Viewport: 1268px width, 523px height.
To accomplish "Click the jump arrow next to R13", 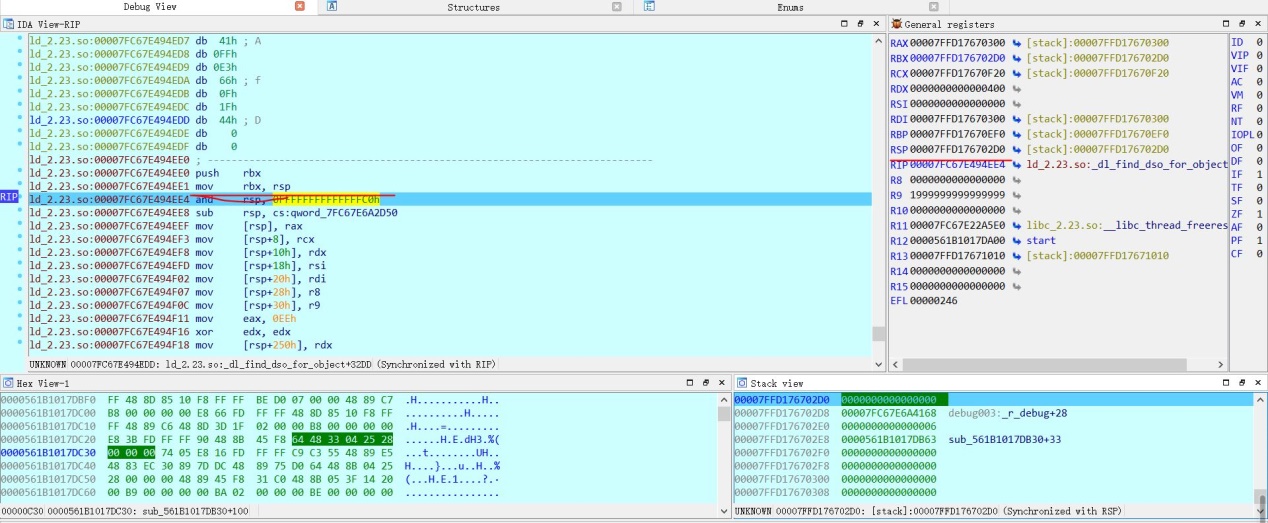I will coord(1017,256).
